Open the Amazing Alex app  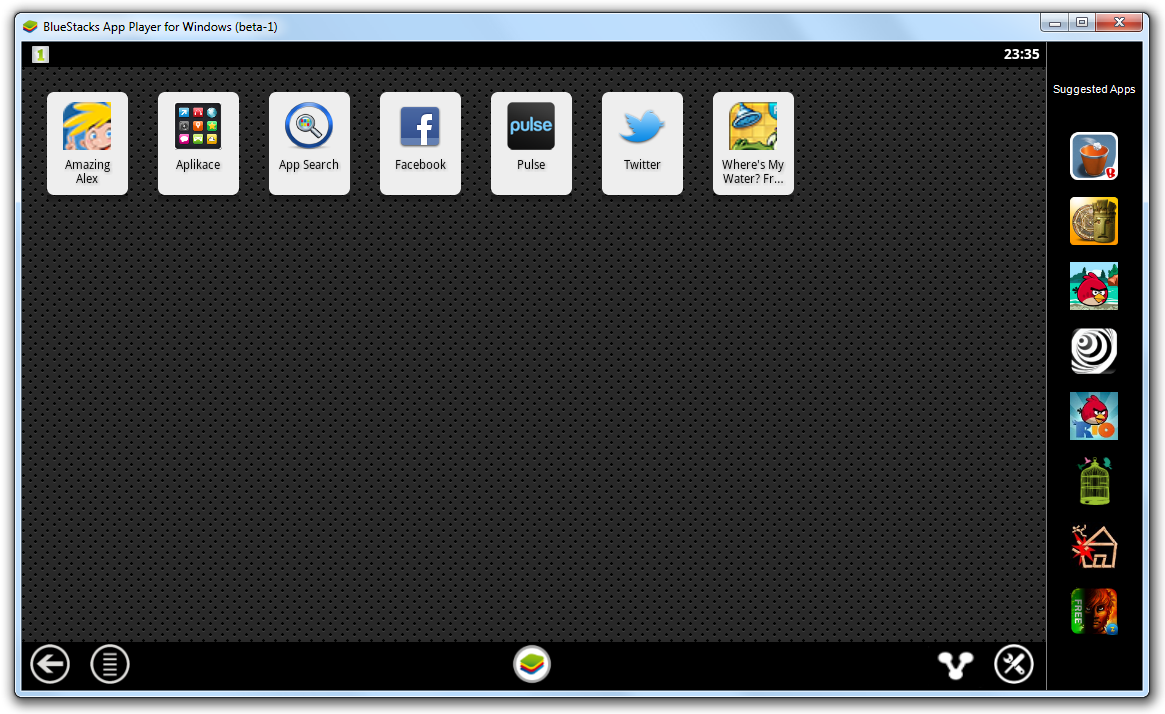[87, 143]
